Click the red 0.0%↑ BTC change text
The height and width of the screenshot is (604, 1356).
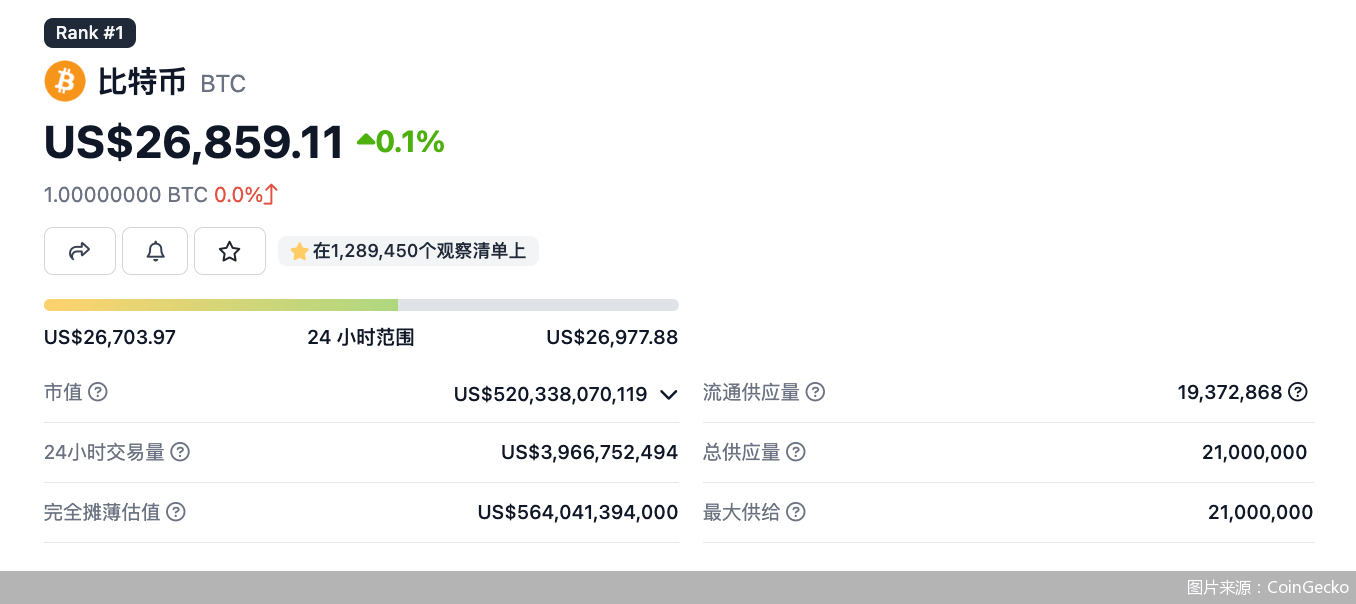pyautogui.click(x=246, y=194)
